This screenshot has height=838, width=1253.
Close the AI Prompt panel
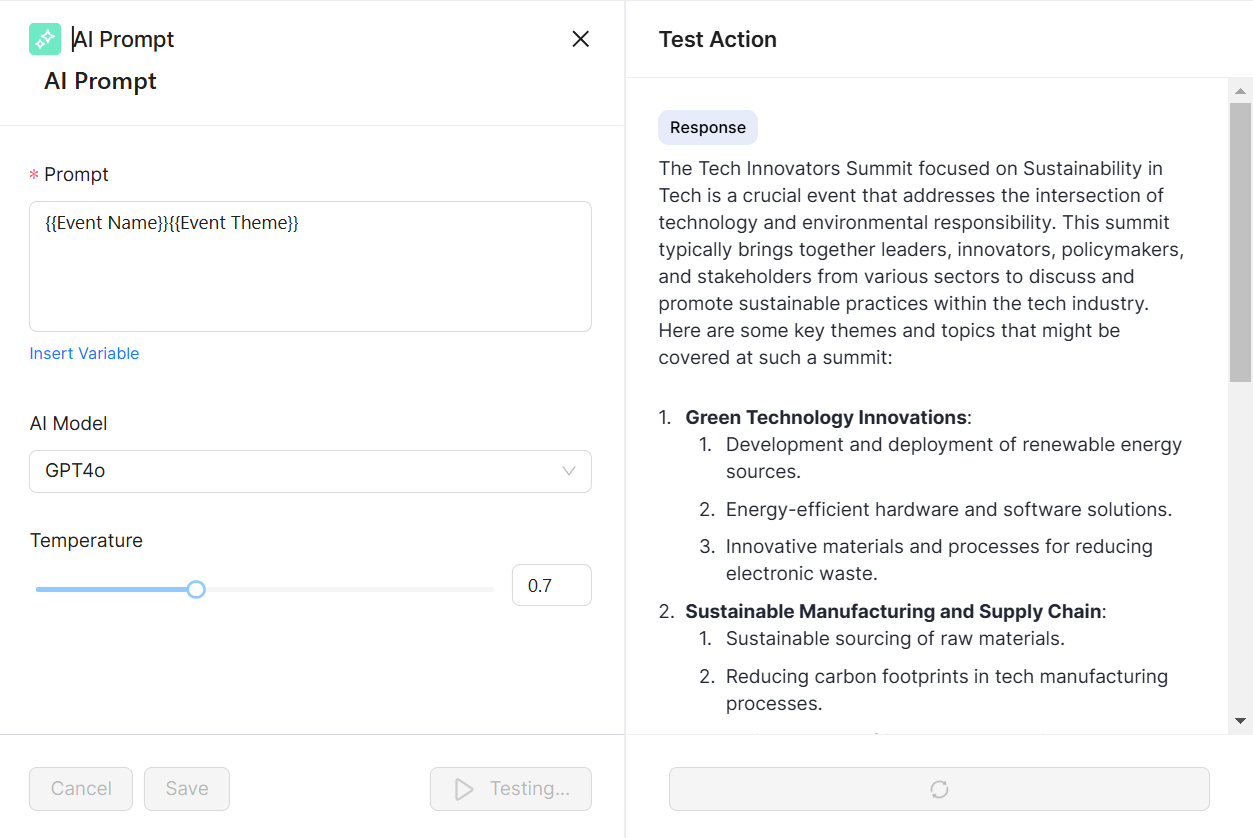[x=580, y=39]
